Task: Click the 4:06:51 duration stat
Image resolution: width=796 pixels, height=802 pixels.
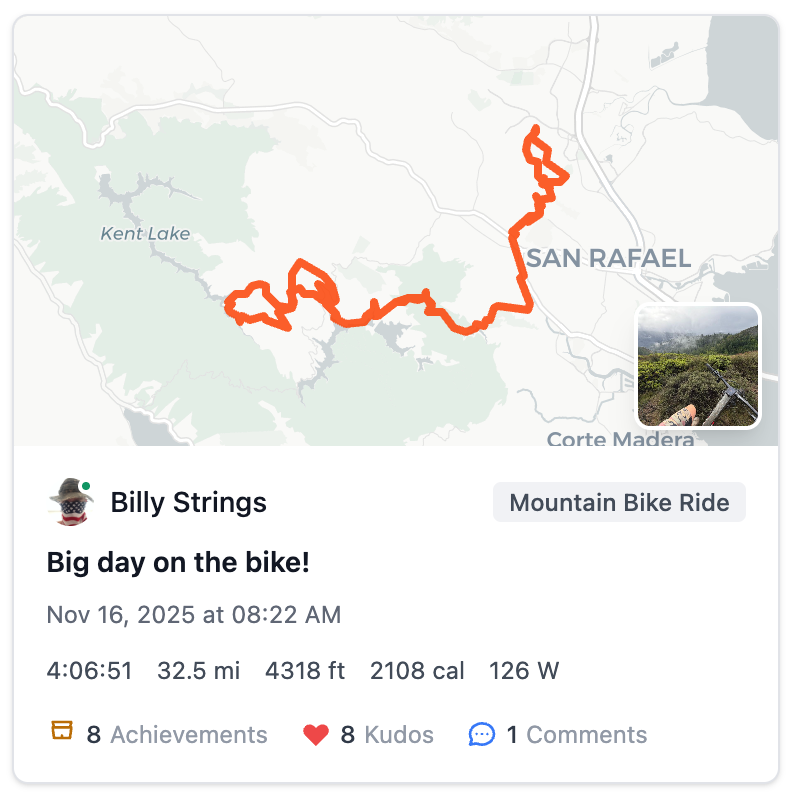Action: 90,670
